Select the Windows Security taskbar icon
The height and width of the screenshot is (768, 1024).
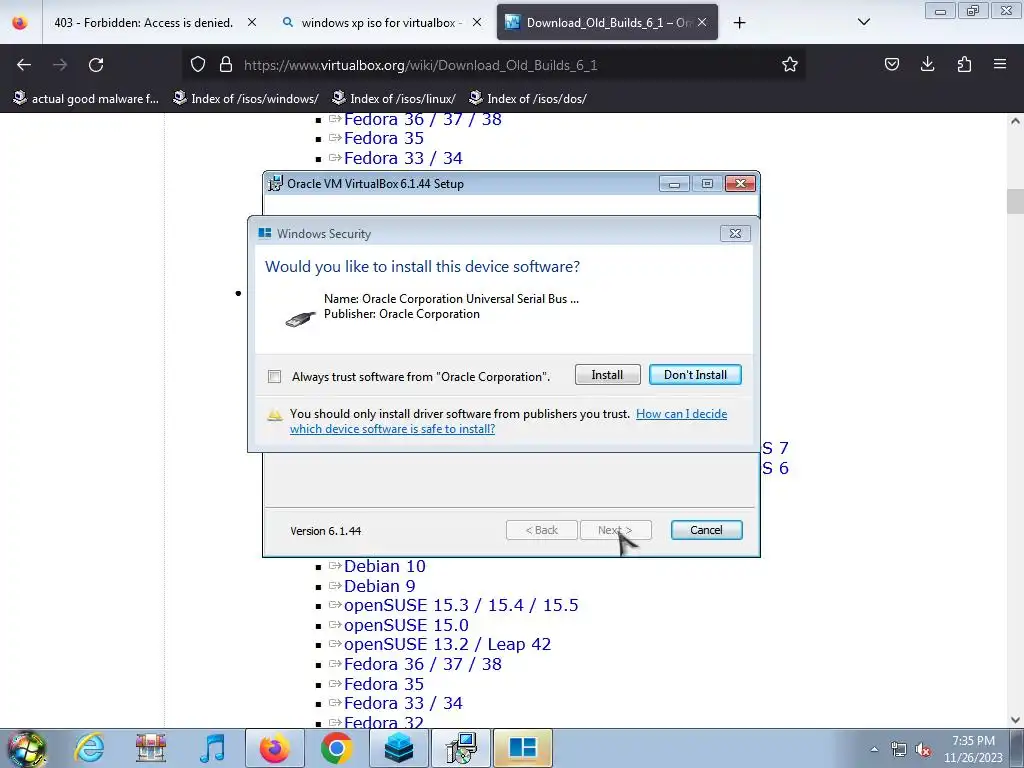coord(523,748)
